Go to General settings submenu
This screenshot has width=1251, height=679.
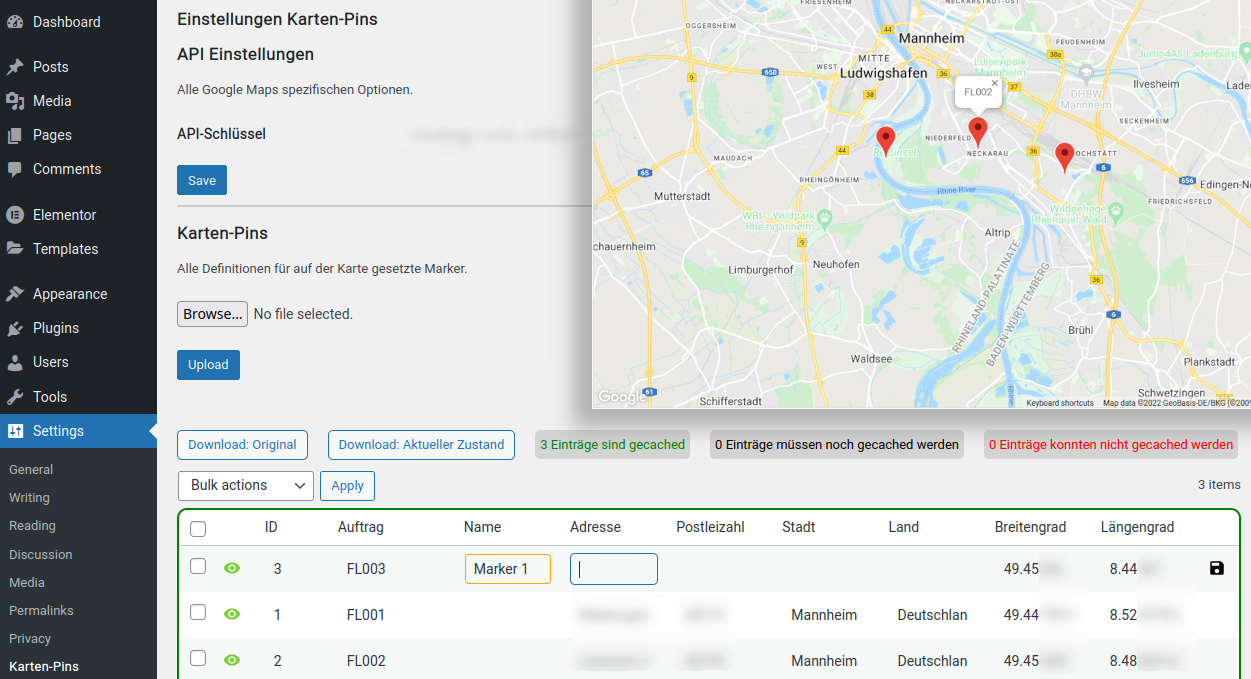[31, 469]
